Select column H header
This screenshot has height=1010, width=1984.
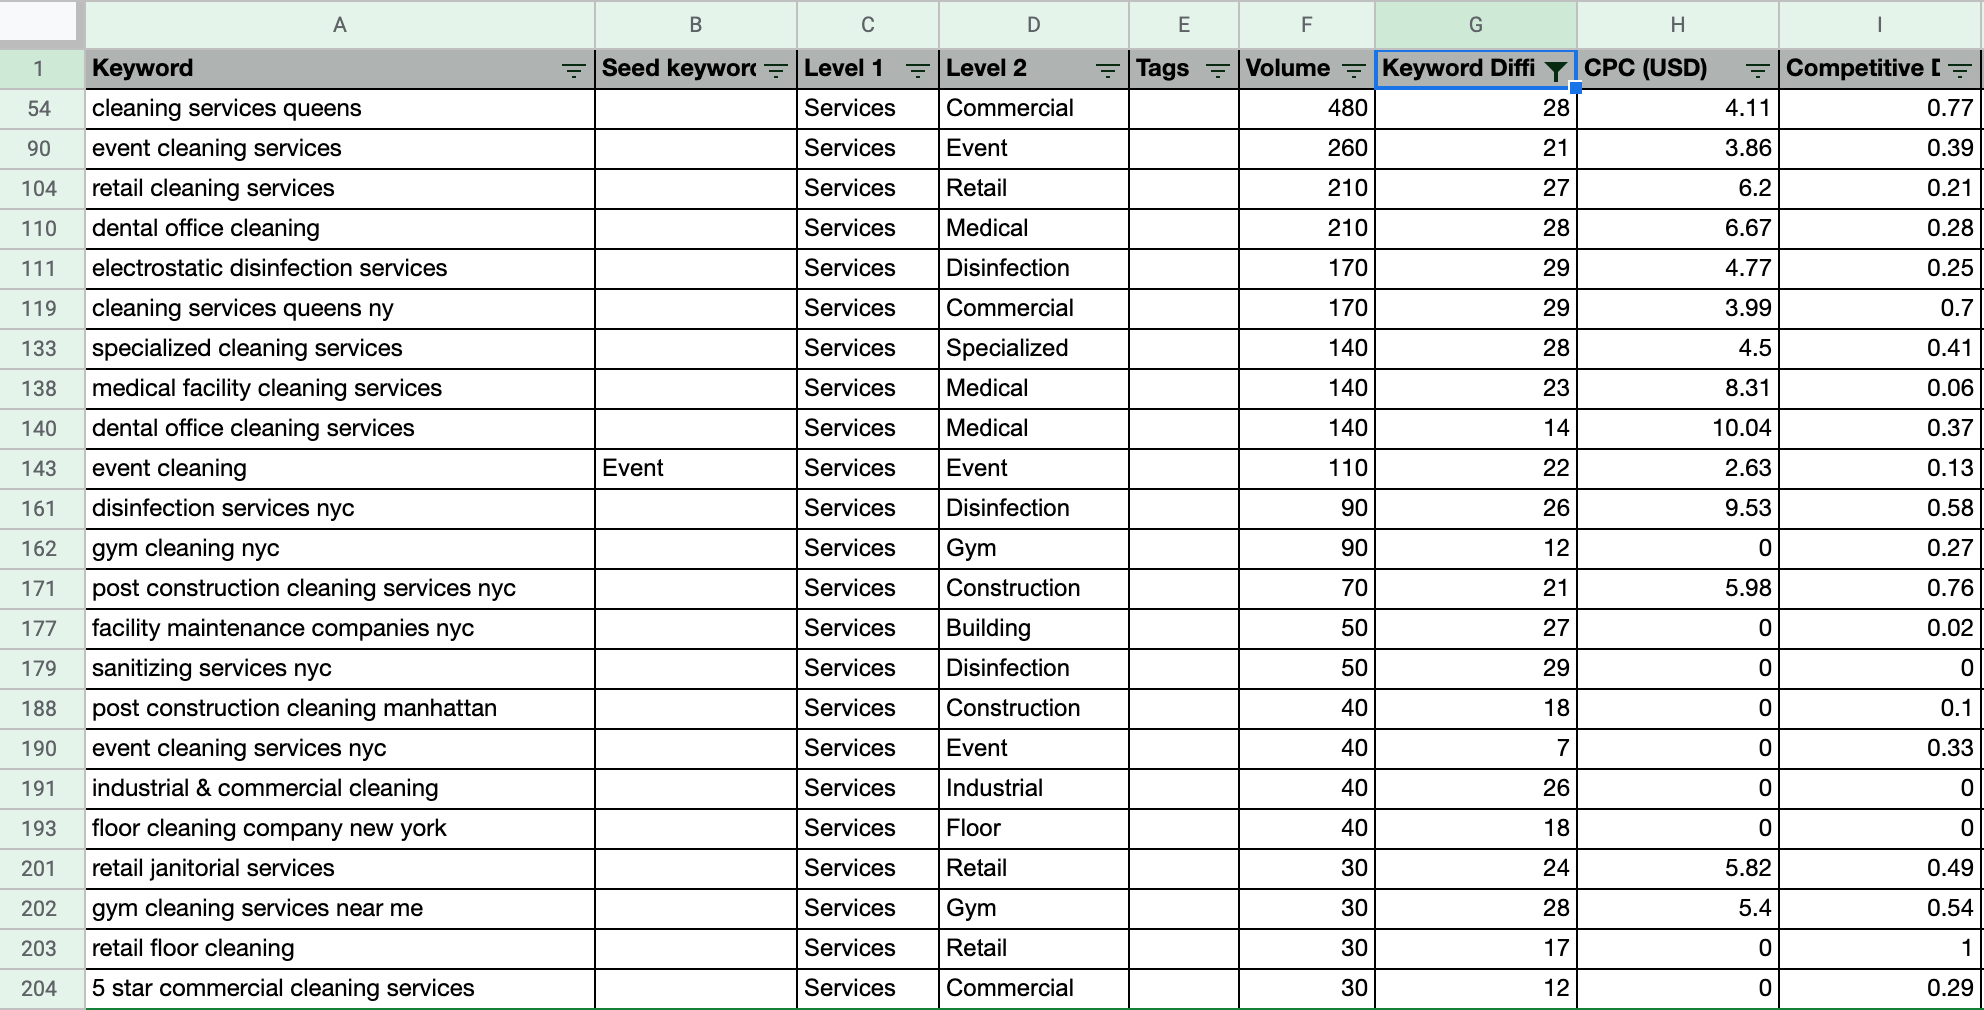(1678, 25)
